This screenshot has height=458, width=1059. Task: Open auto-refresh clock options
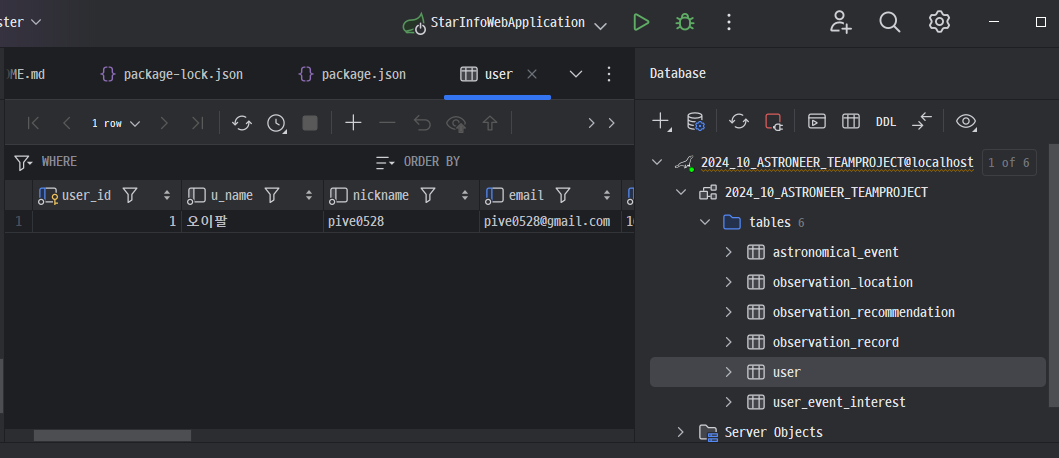(276, 123)
